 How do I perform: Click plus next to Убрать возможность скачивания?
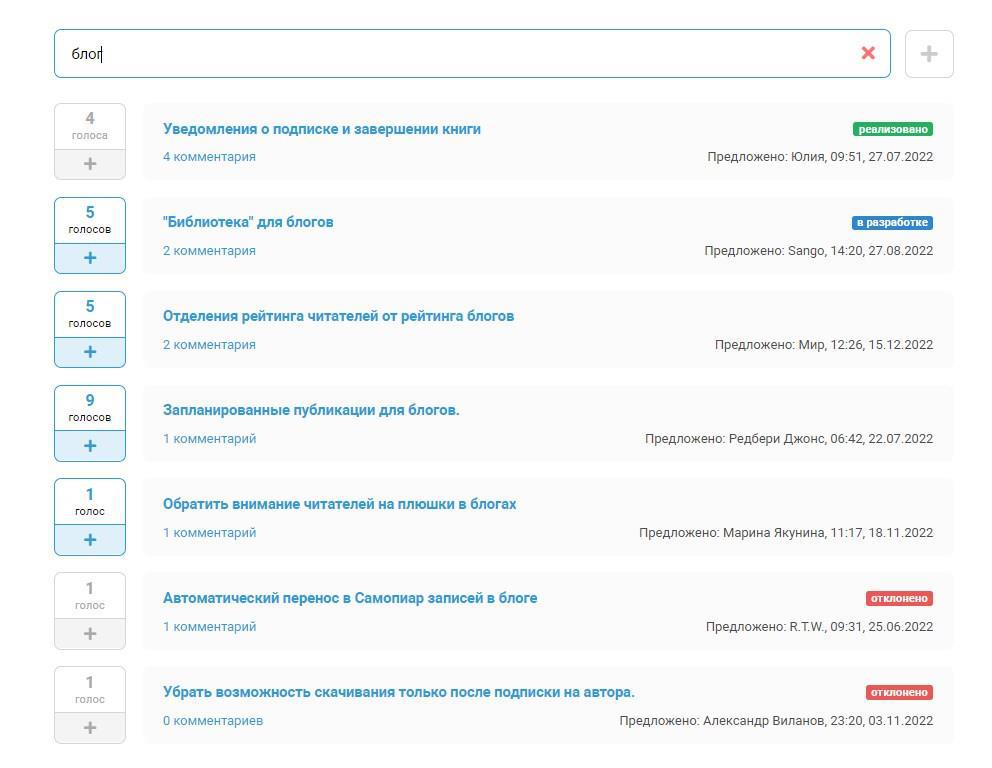[x=90, y=728]
